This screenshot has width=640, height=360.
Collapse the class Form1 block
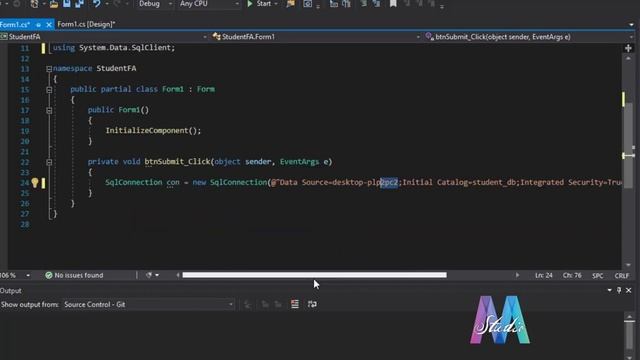tap(49, 89)
